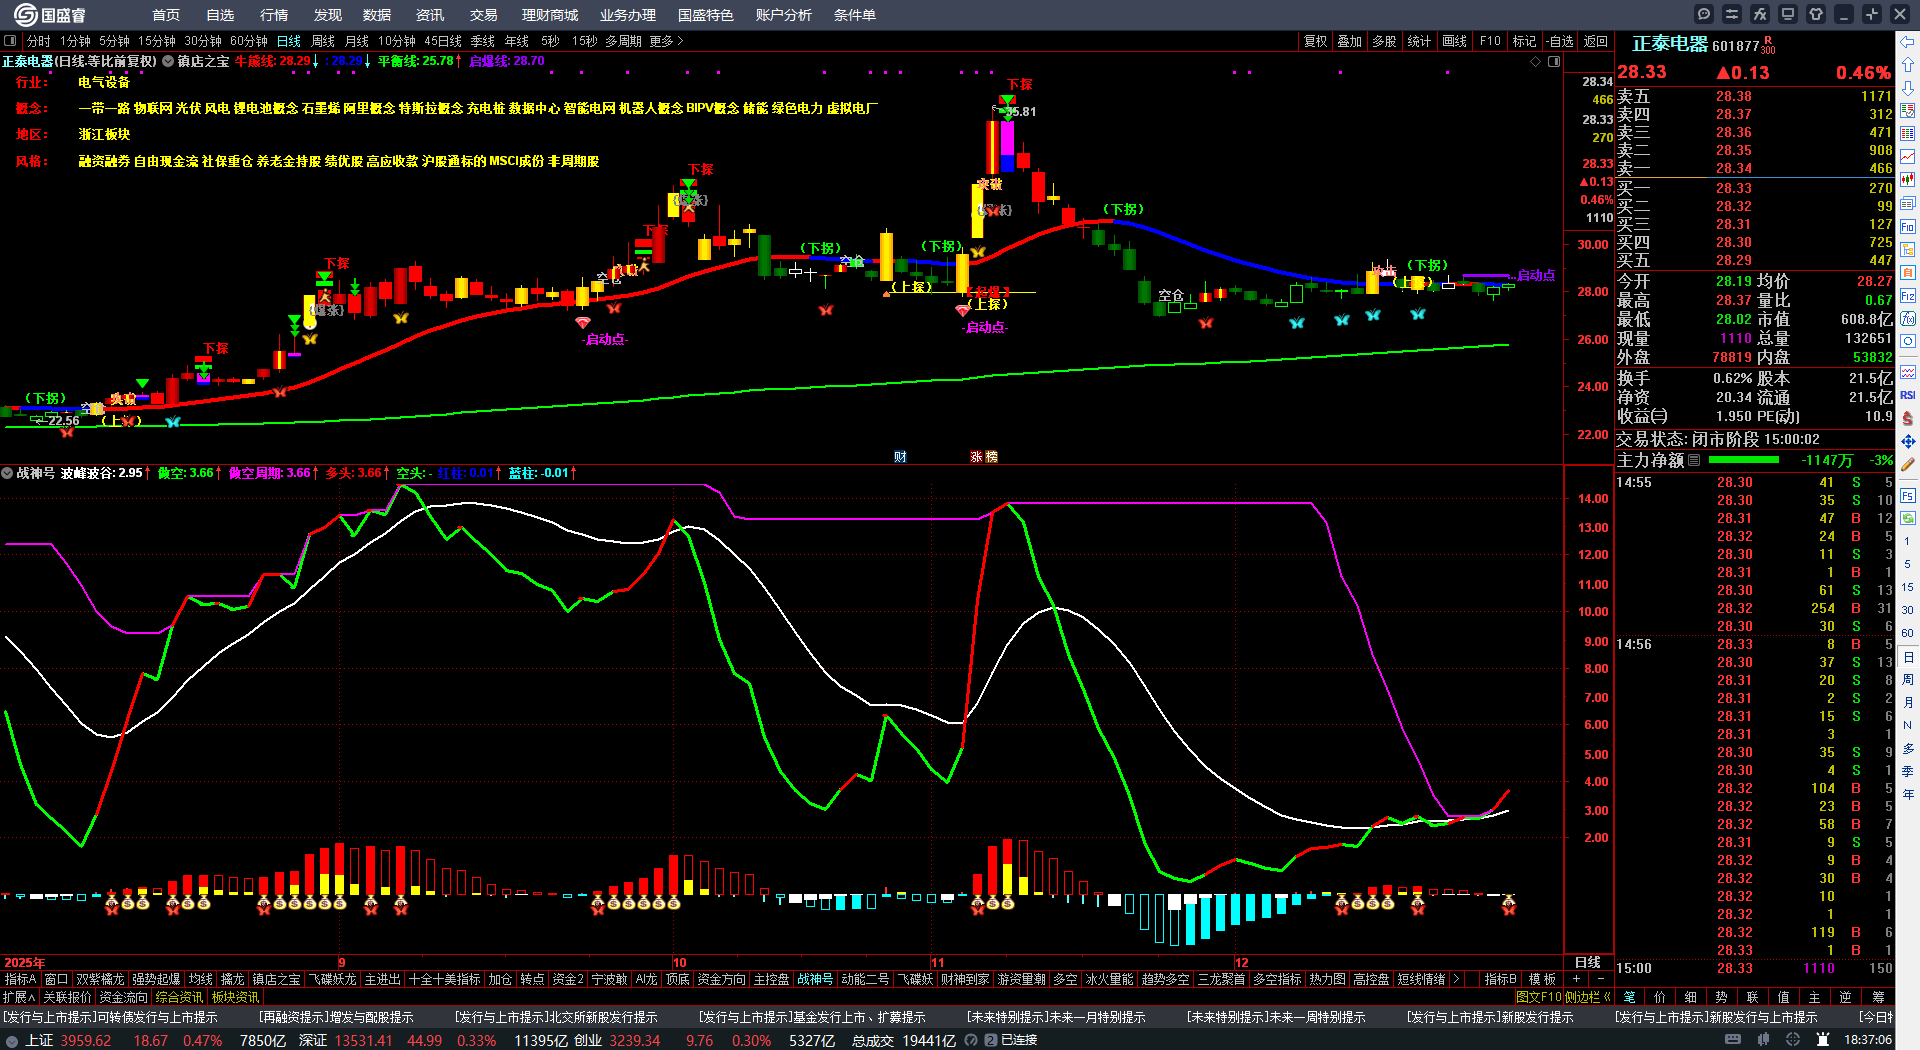Add to watchlist with -自选 button
1920x1050 pixels.
point(1560,41)
